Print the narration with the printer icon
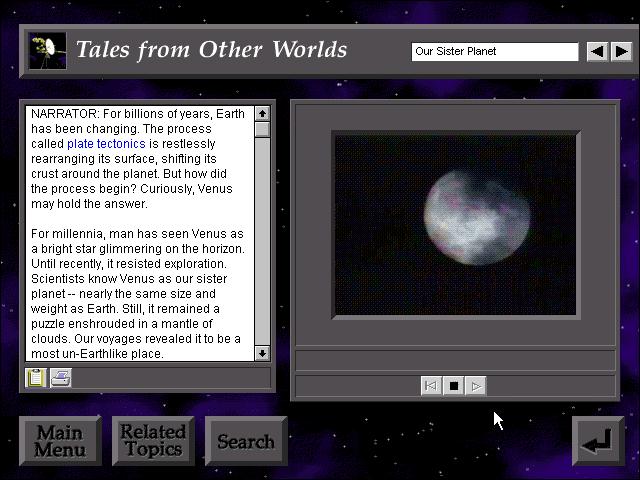The height and width of the screenshot is (480, 640). (61, 378)
